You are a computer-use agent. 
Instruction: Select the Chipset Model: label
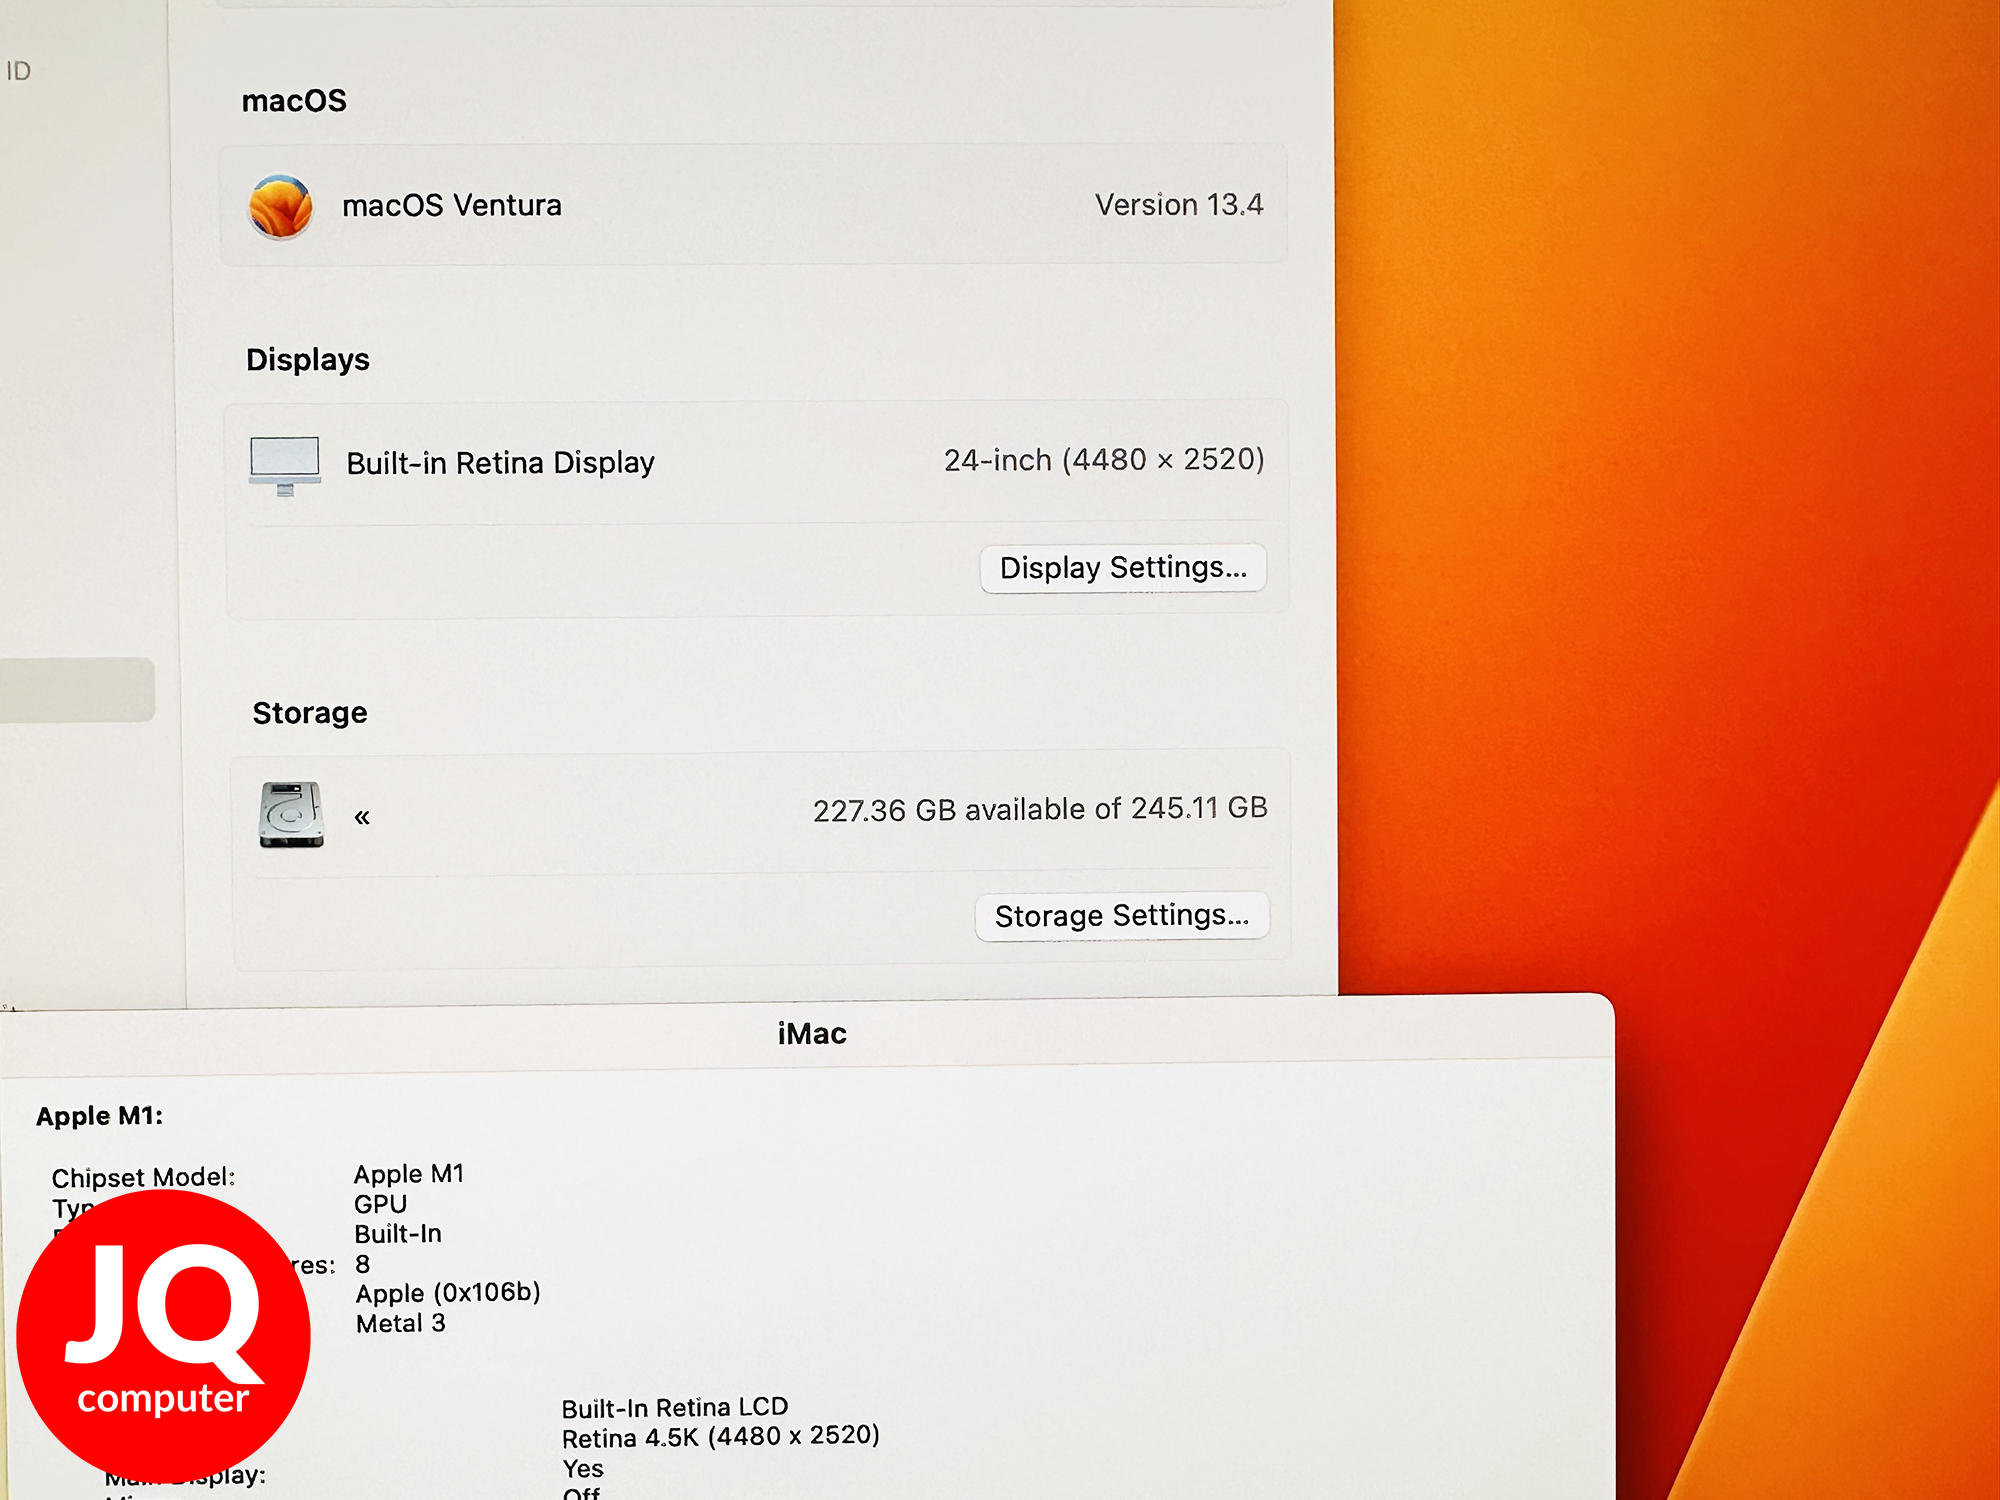click(x=144, y=1178)
